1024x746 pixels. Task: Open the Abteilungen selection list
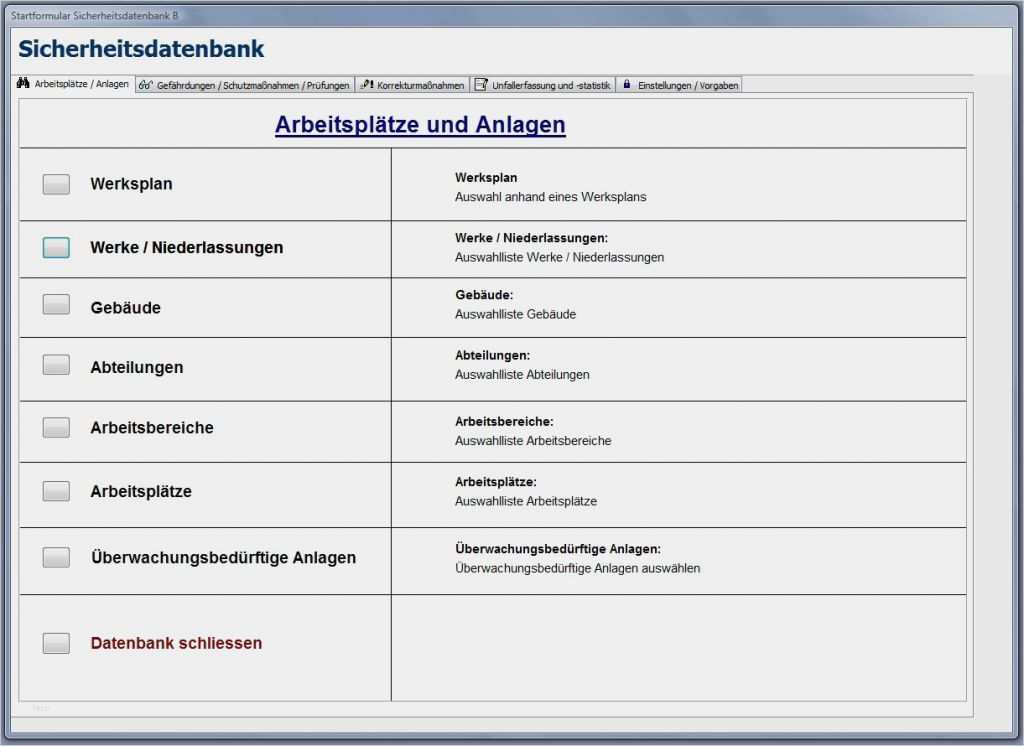tap(55, 367)
